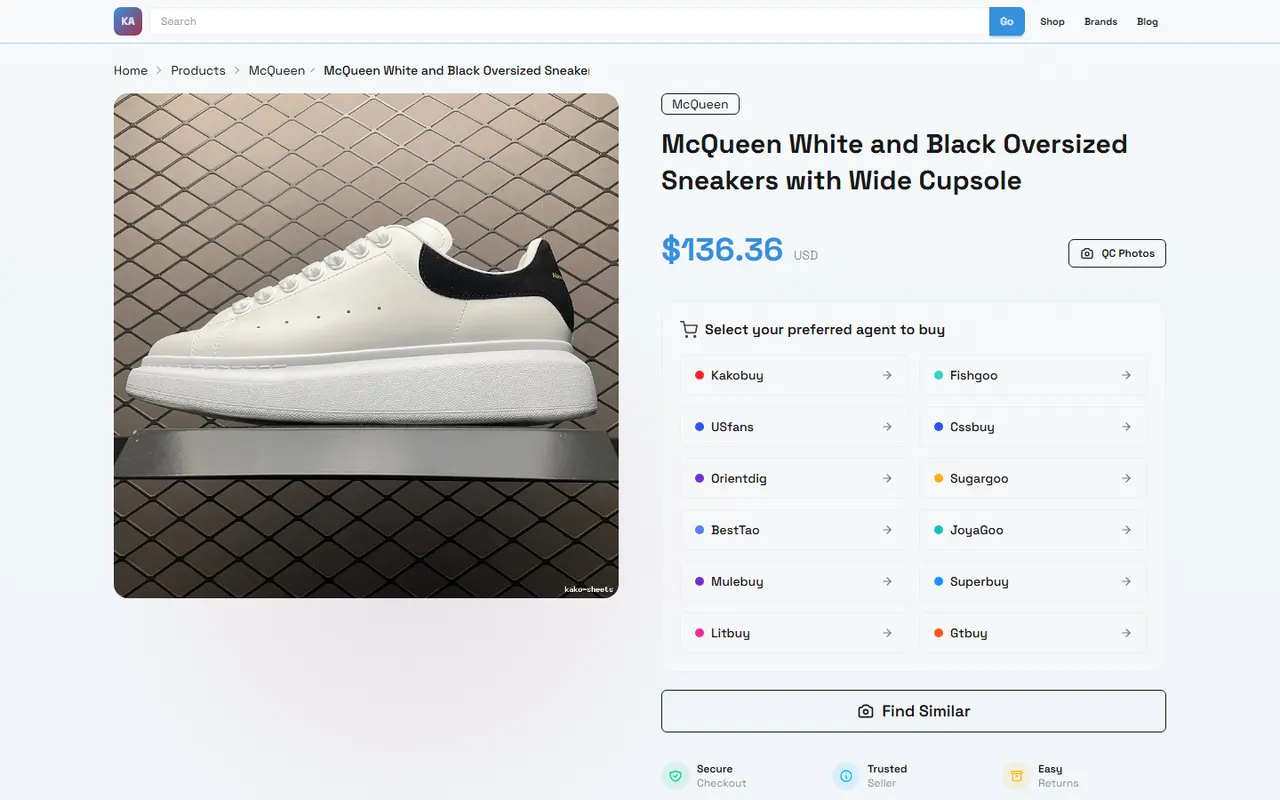This screenshot has height=800, width=1280.
Task: Click the Trusted Seller info icon
Action: (x=846, y=776)
